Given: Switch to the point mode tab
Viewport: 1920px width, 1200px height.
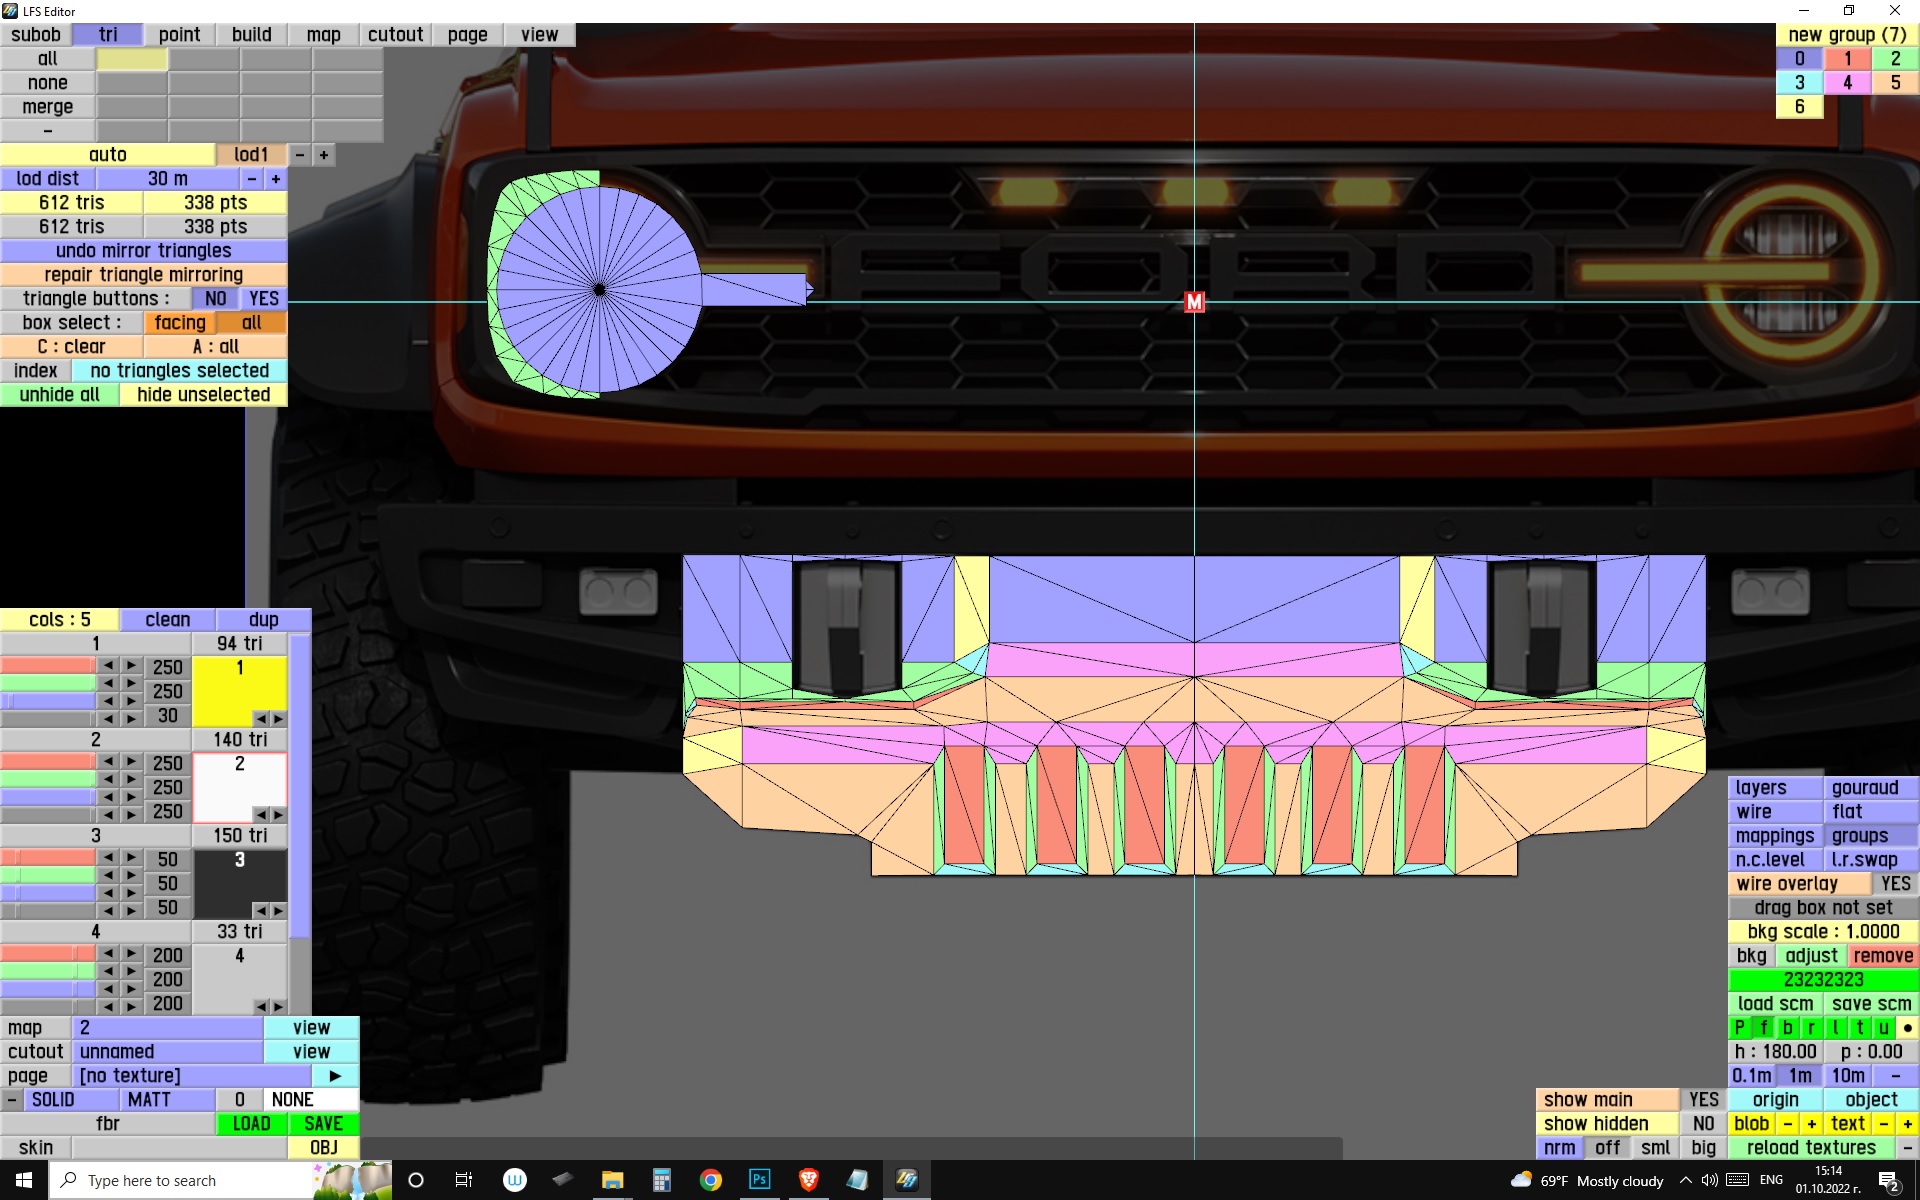Looking at the screenshot, I should coord(179,35).
